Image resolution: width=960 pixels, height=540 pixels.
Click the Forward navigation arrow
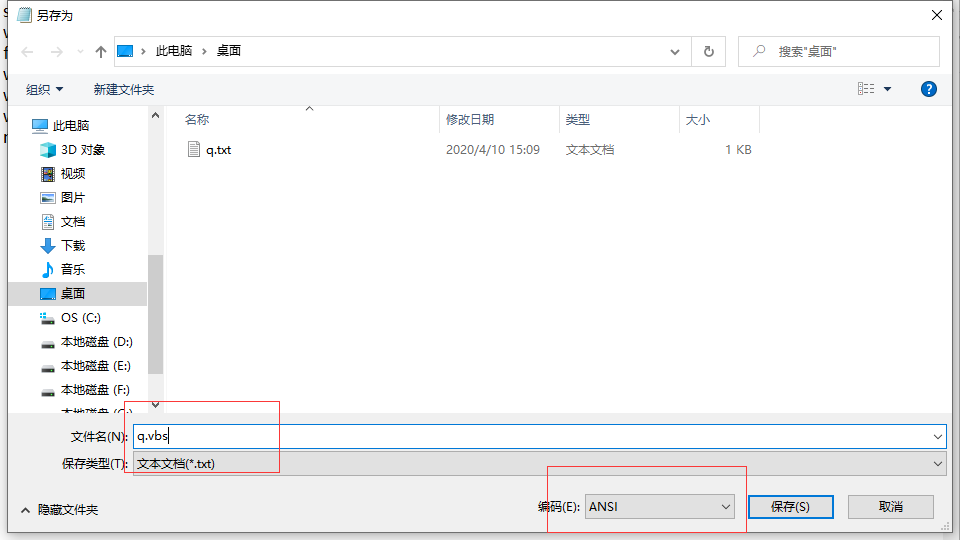[56, 52]
